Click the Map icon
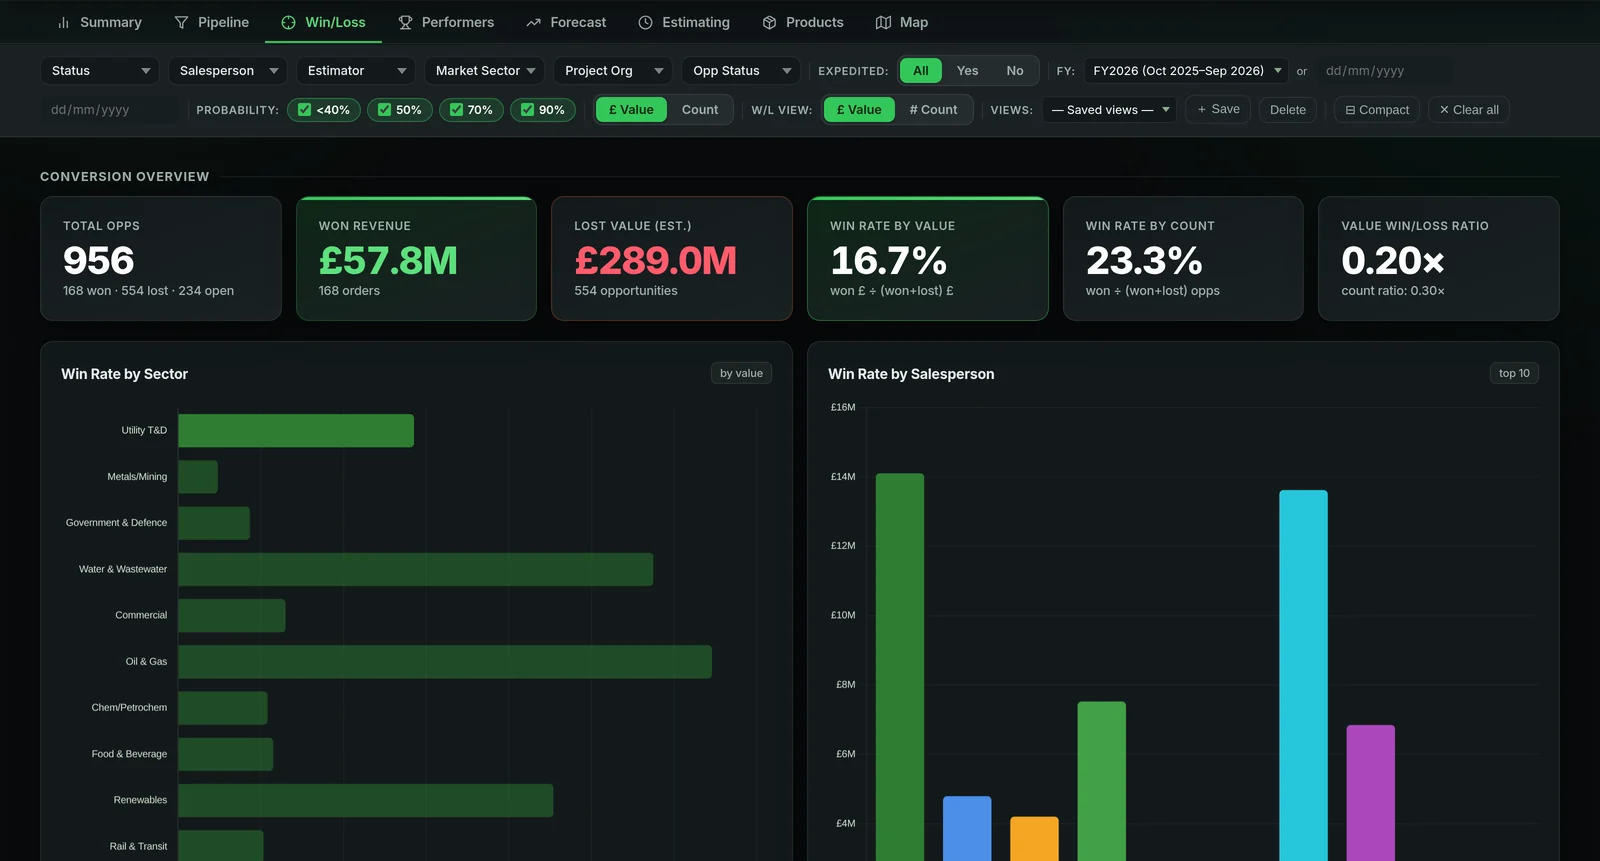The height and width of the screenshot is (861, 1600). tap(883, 22)
